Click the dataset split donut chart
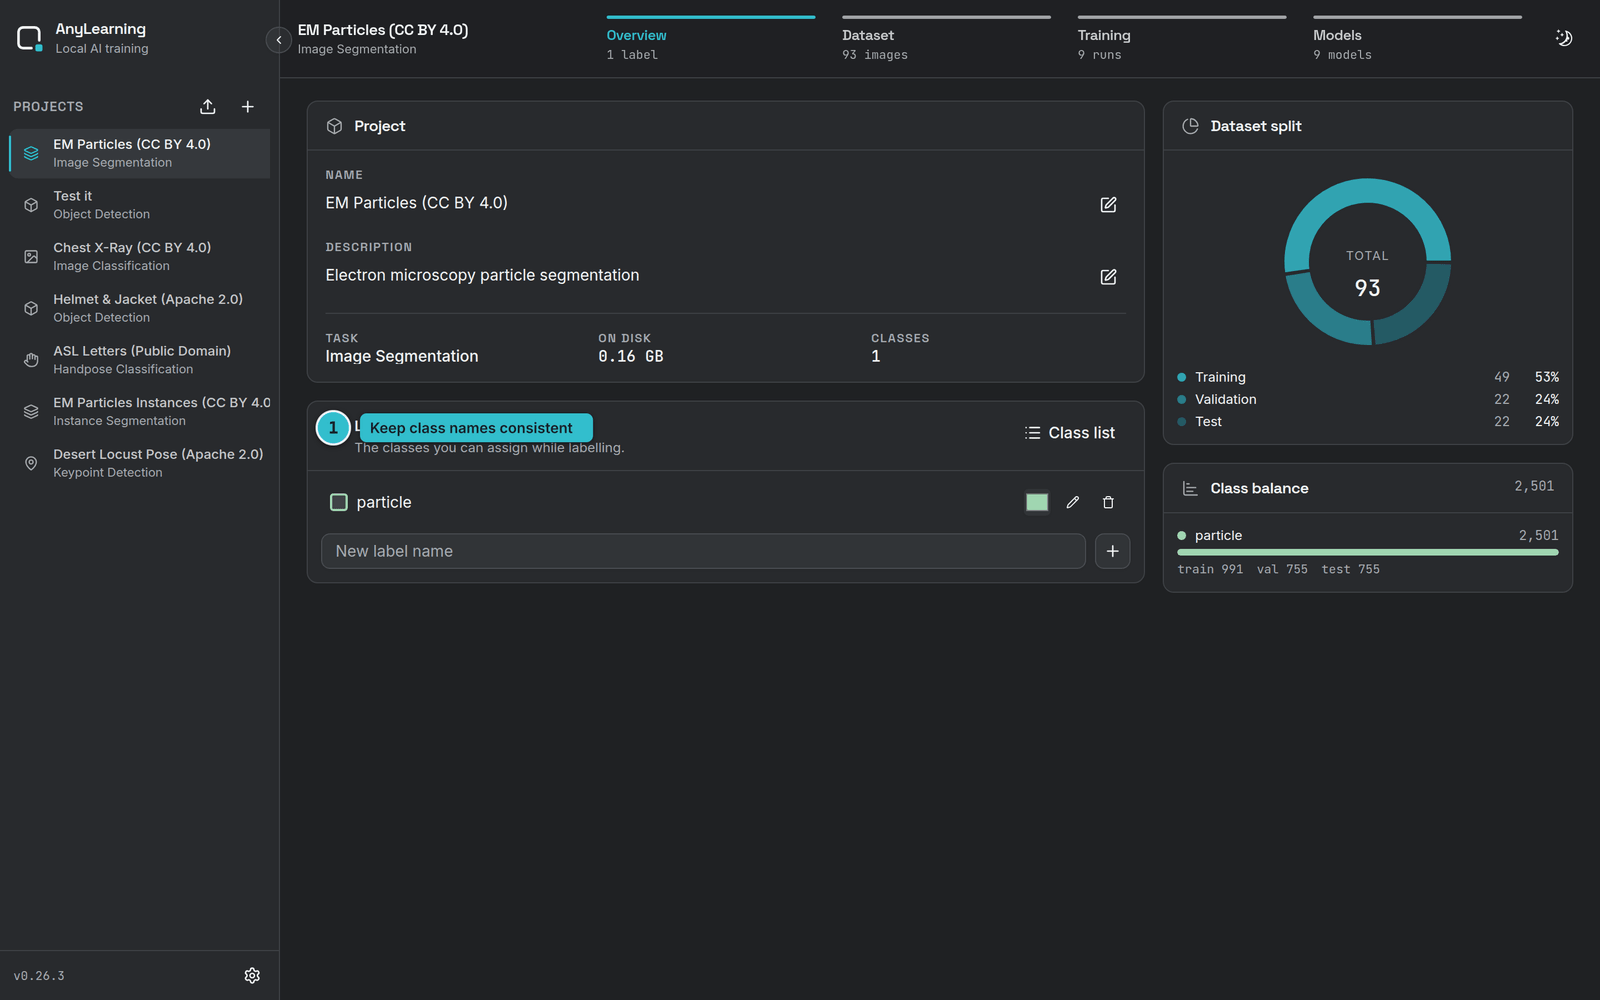The width and height of the screenshot is (1600, 1000). 1368,262
